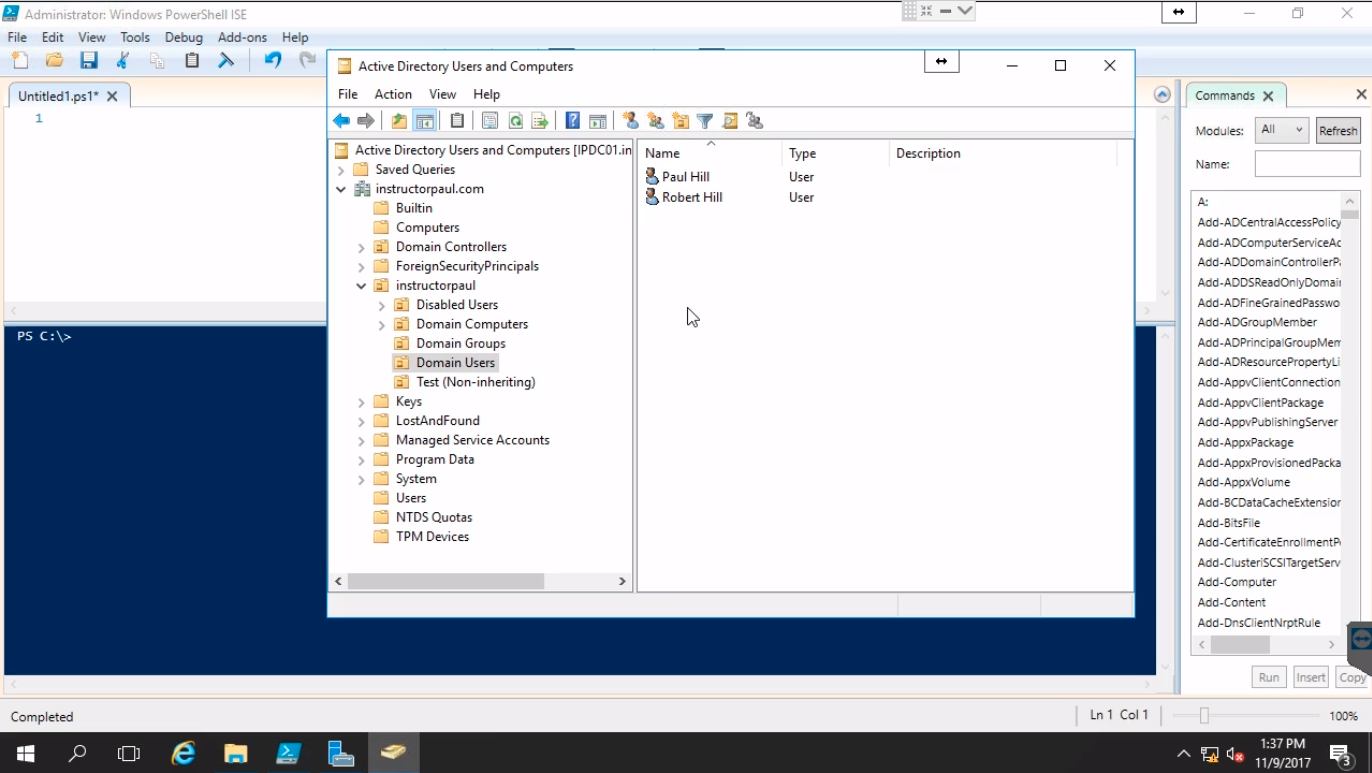Collapse the instructorpaul organizational unit

[x=361, y=286]
